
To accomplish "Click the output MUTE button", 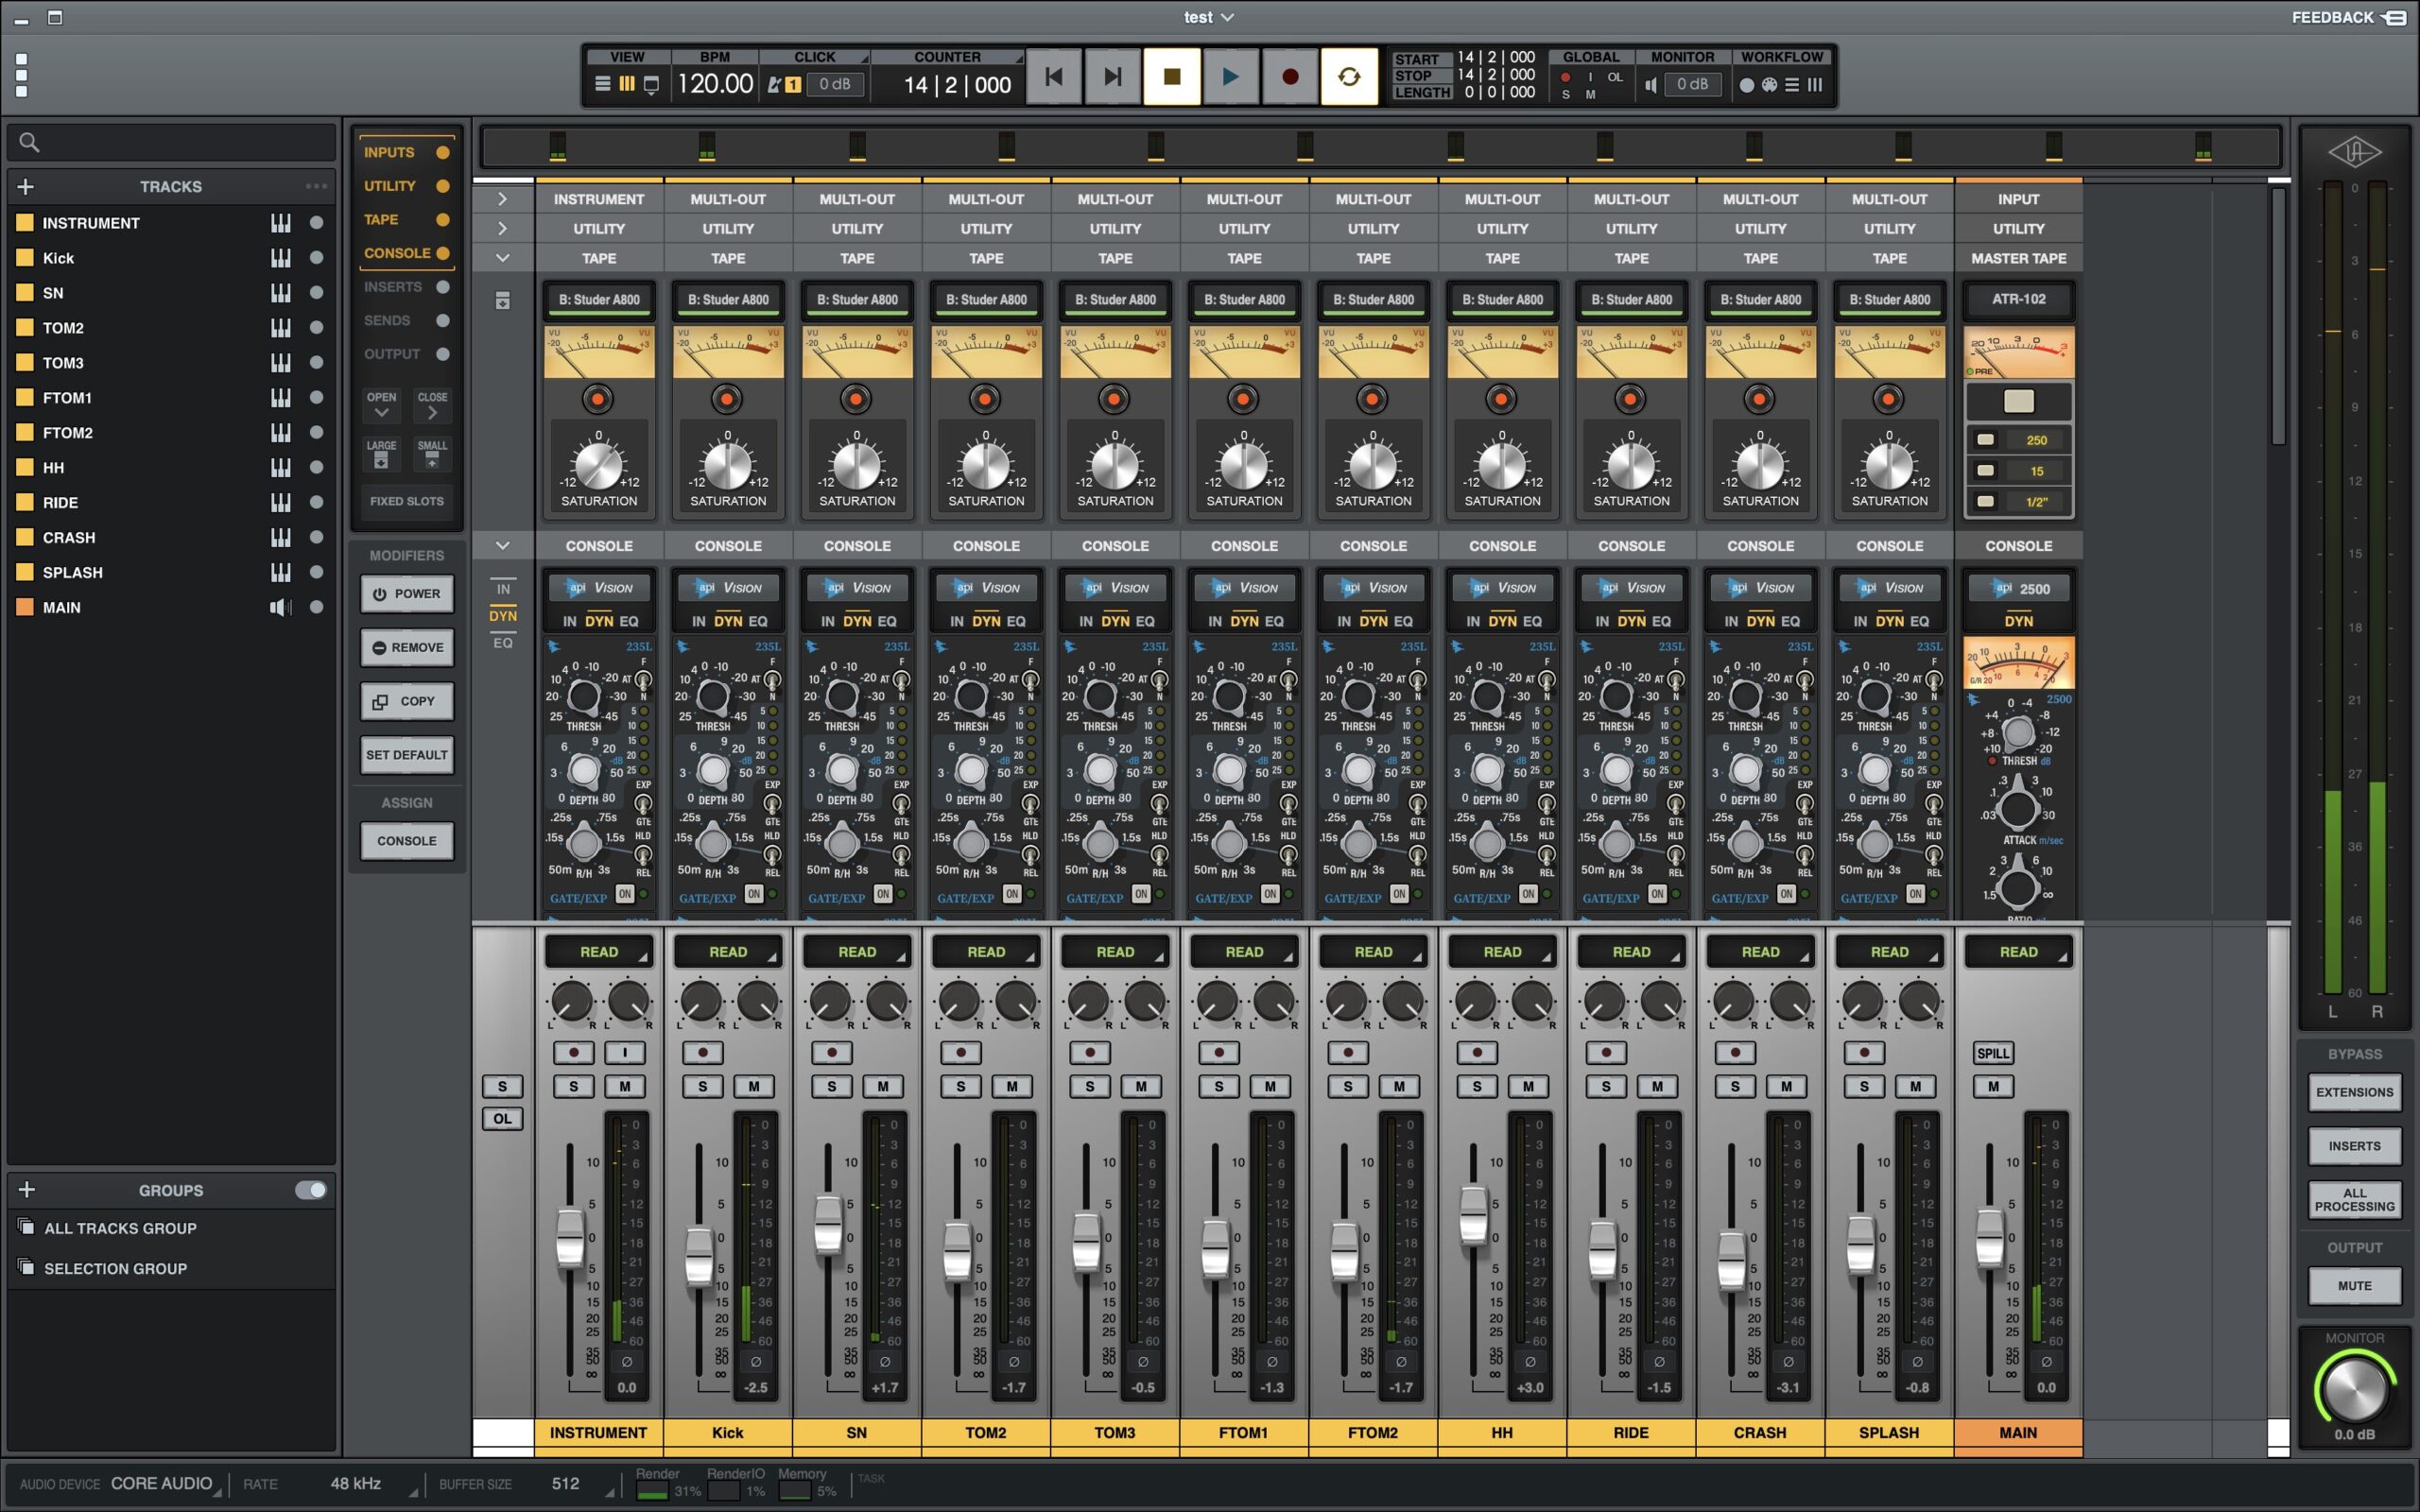I will pyautogui.click(x=2354, y=1286).
